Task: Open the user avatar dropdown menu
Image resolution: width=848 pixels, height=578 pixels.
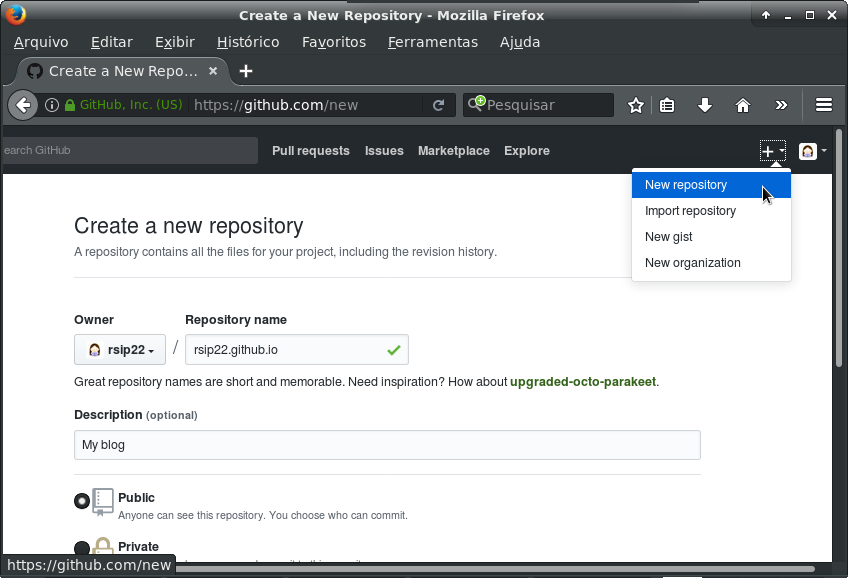Action: (812, 151)
